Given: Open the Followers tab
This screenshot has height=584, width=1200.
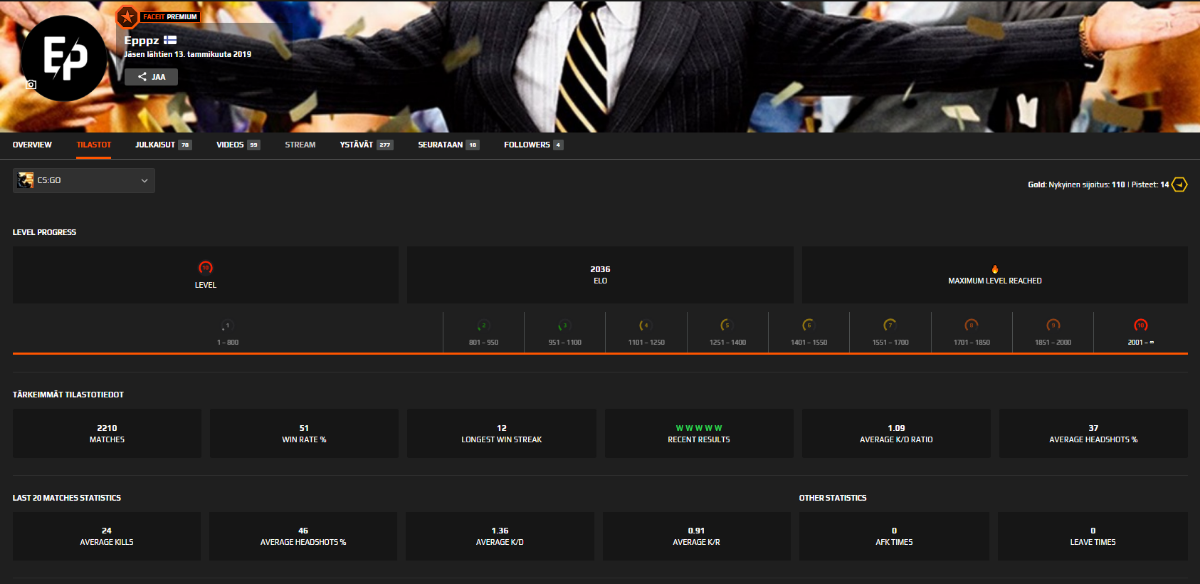Looking at the screenshot, I should pos(532,145).
